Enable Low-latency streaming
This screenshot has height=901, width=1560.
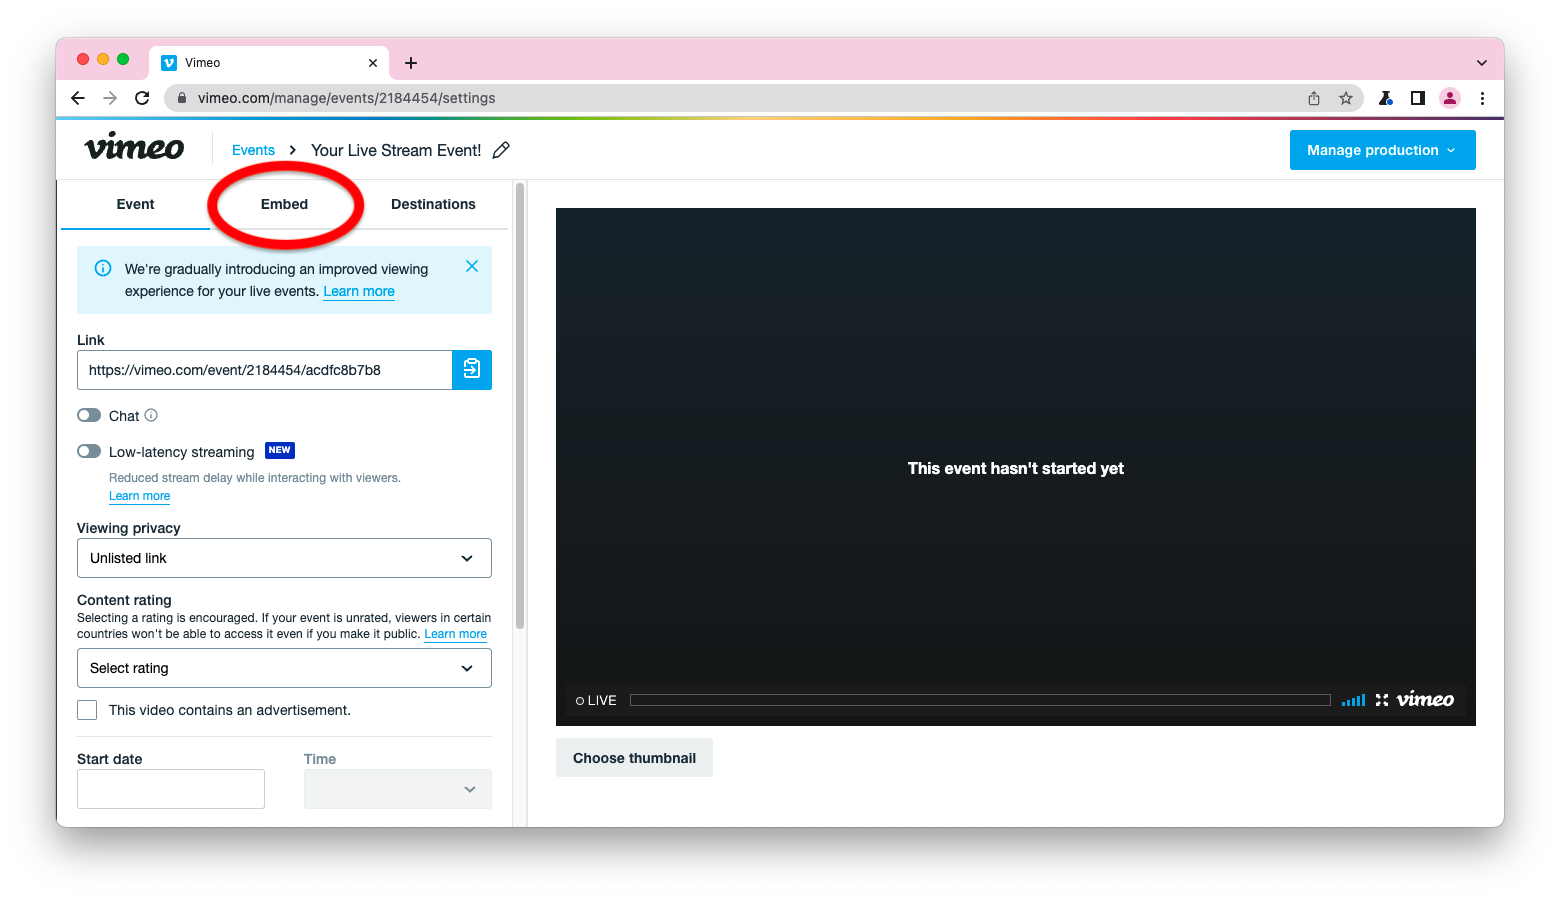[88, 451]
